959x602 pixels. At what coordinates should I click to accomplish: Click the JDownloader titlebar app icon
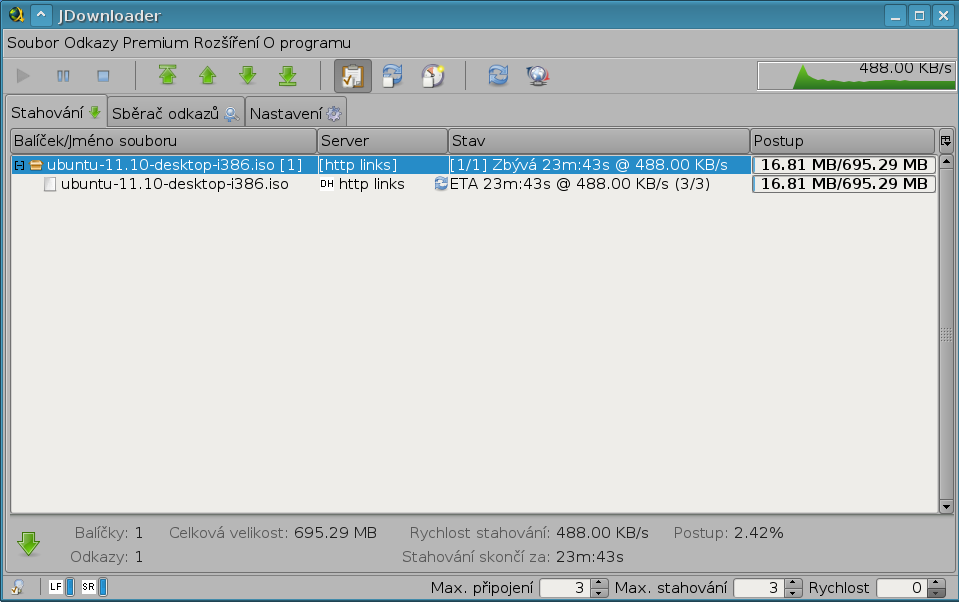pos(17,15)
